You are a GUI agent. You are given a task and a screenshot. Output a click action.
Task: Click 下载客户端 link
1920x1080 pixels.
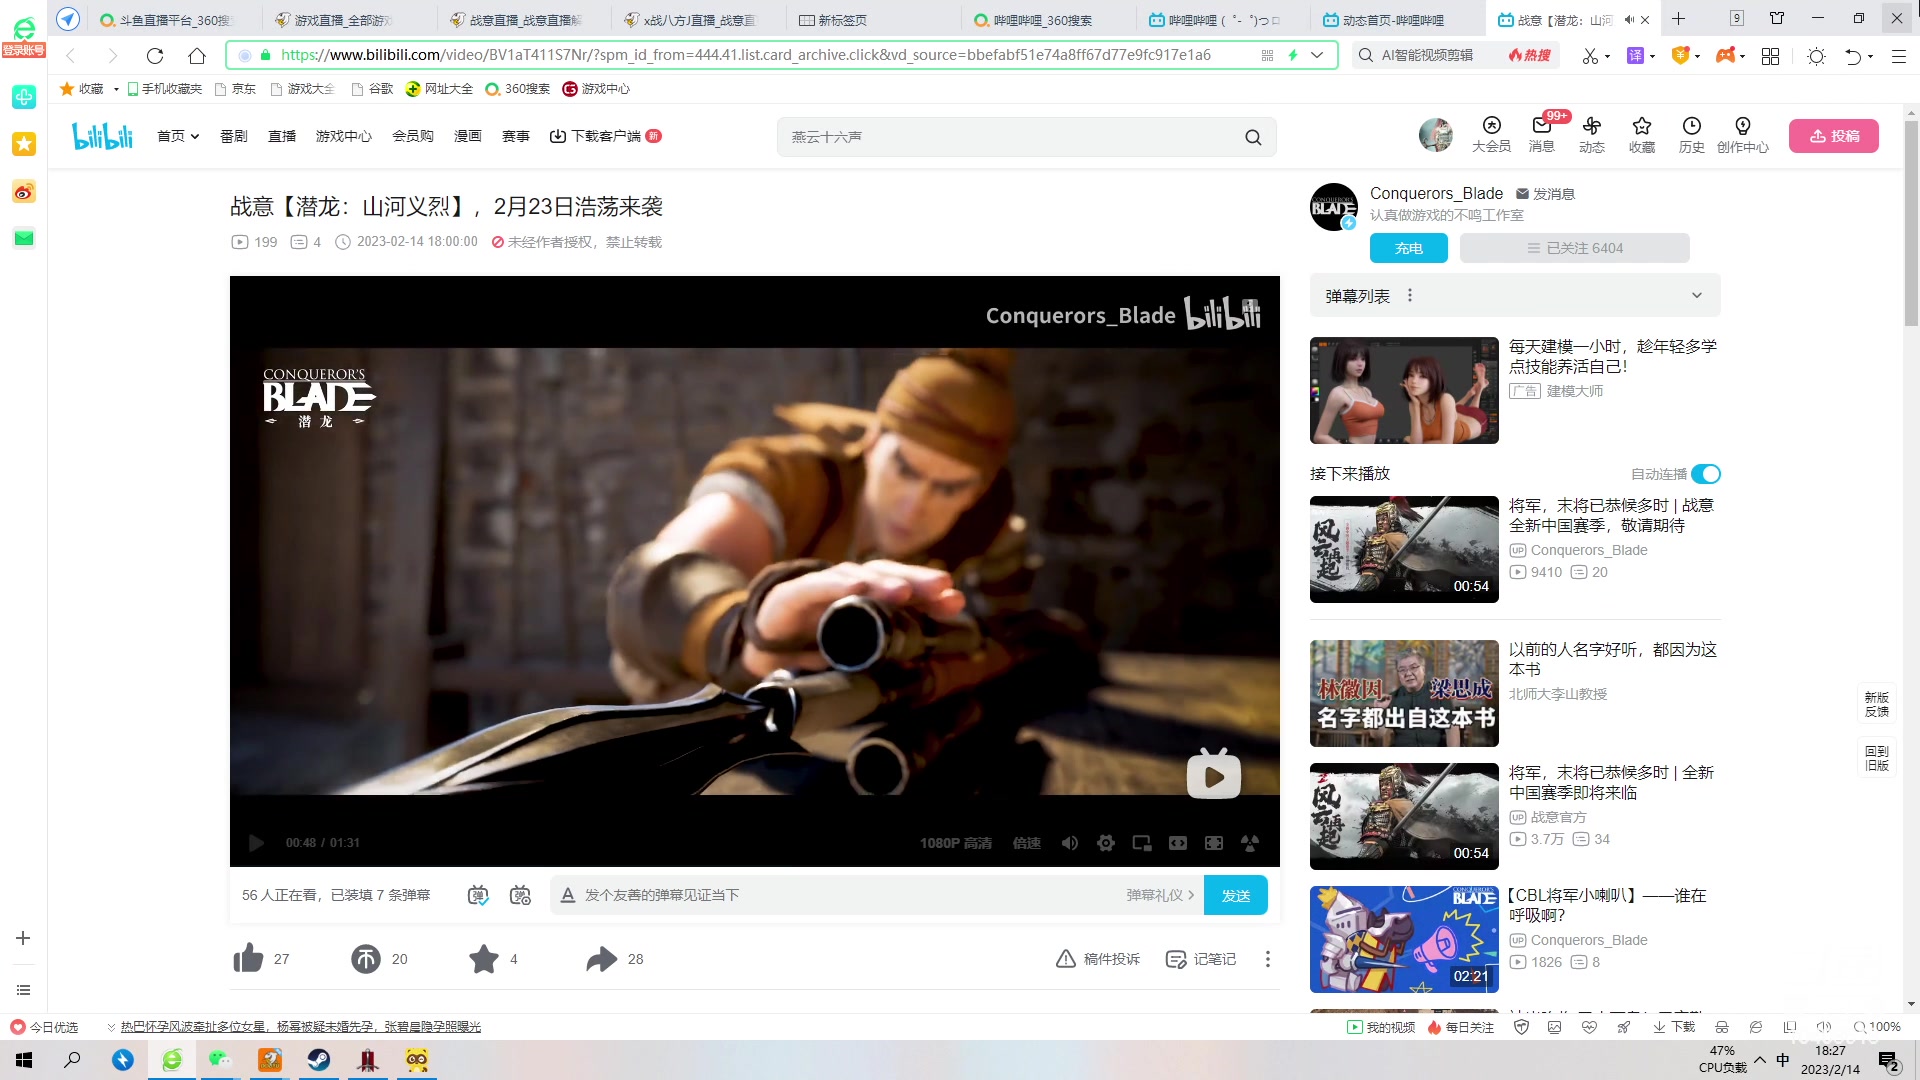[605, 136]
